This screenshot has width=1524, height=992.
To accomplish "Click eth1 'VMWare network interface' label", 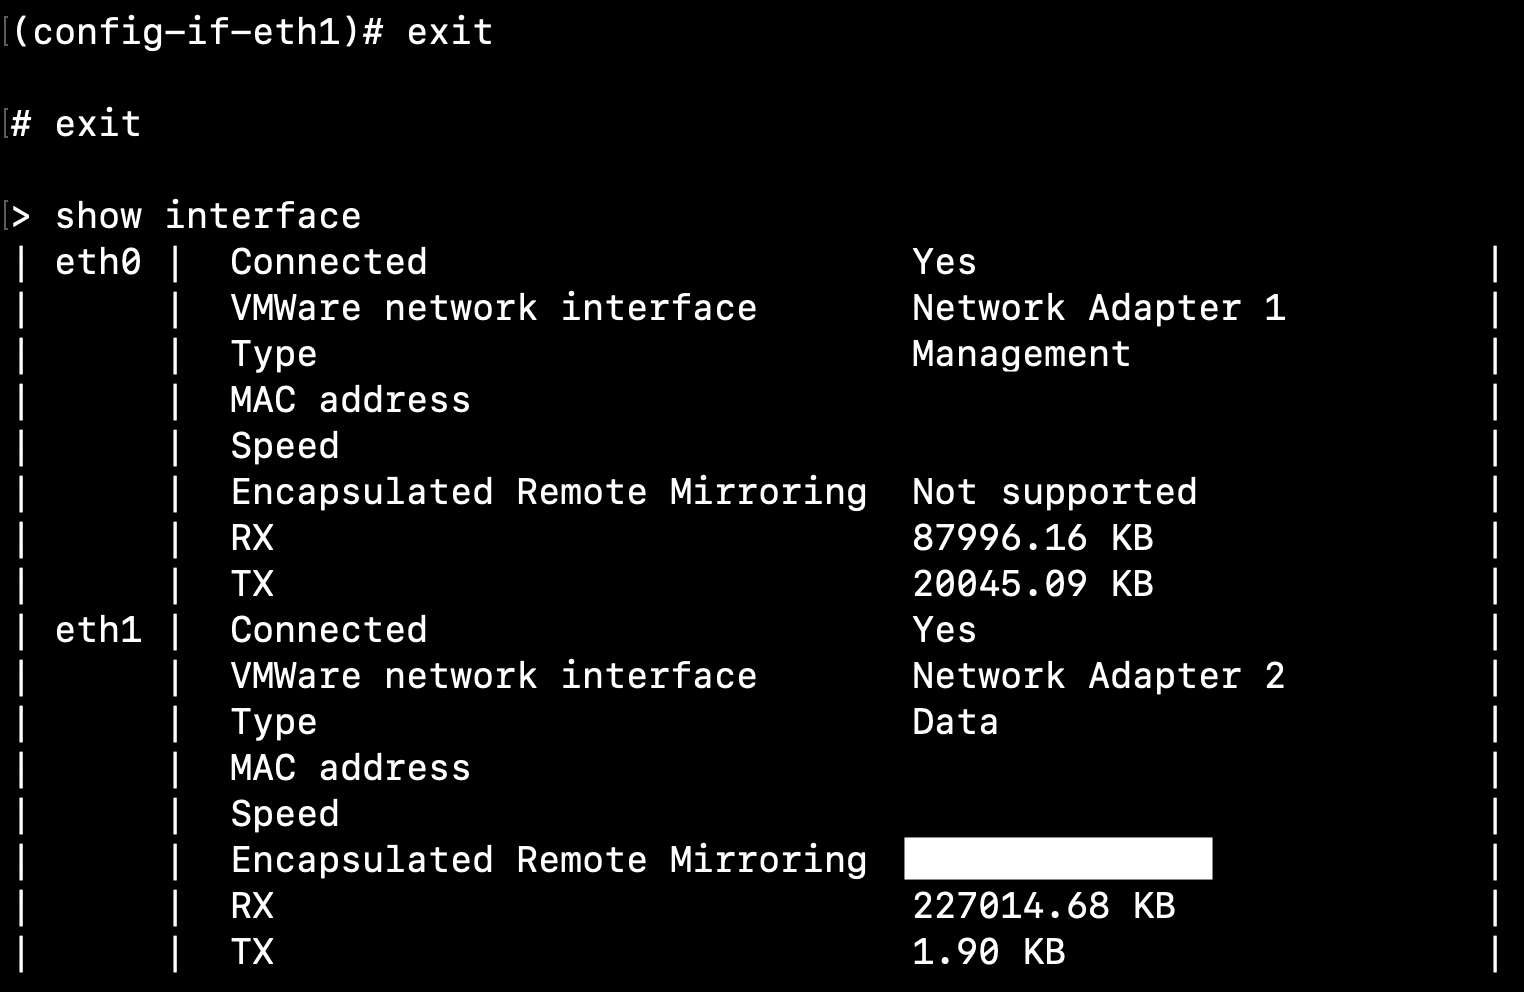I will pyautogui.click(x=493, y=676).
